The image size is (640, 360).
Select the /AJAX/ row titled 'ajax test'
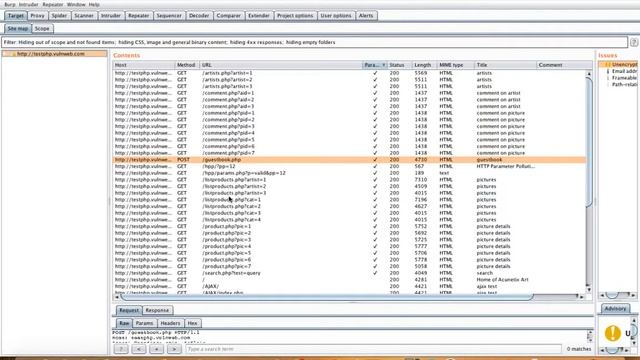[x=349, y=287]
